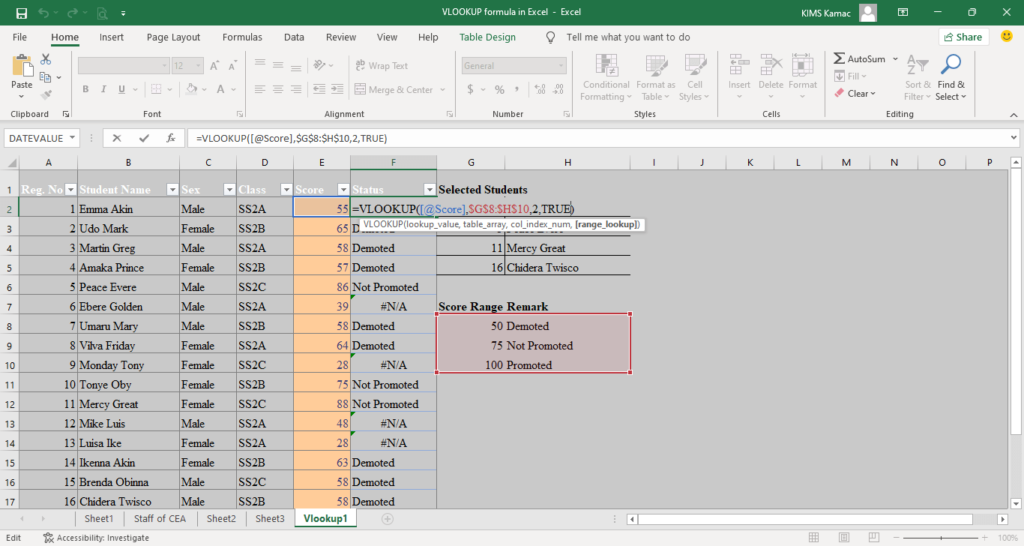Expand the formula bar chevron
This screenshot has width=1024, height=546.
tap(1014, 138)
